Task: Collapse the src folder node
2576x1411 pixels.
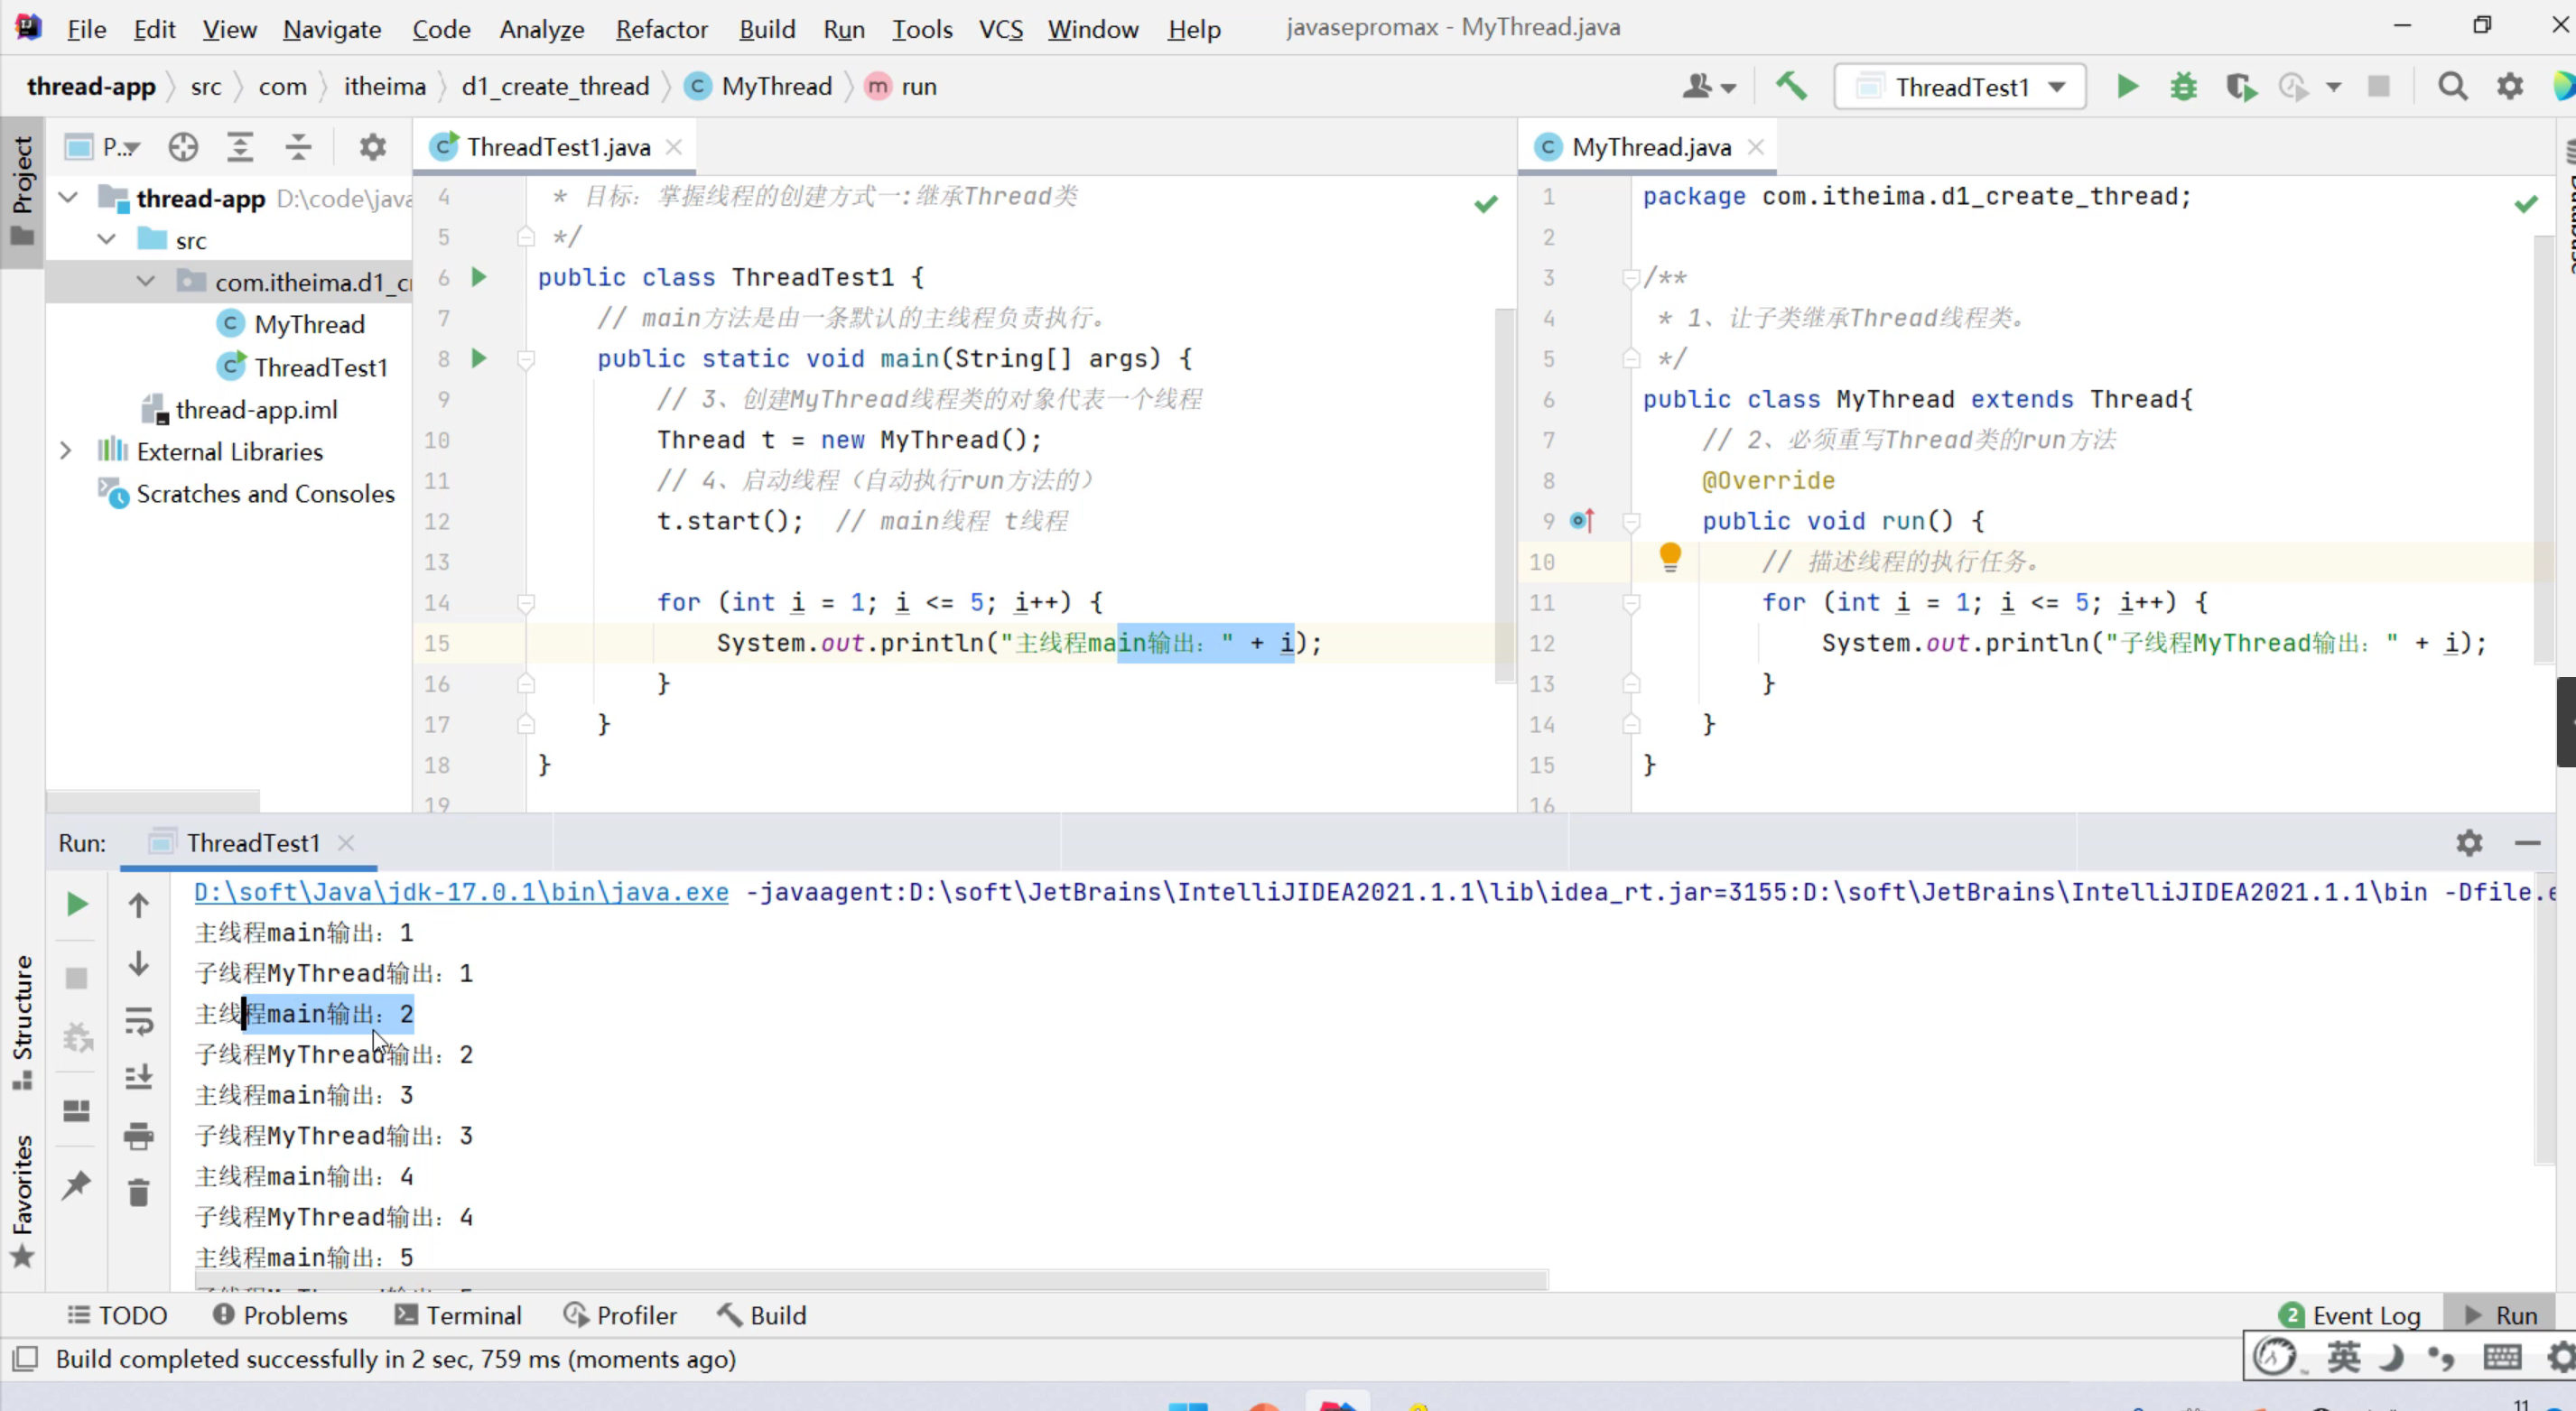Action: (x=107, y=239)
